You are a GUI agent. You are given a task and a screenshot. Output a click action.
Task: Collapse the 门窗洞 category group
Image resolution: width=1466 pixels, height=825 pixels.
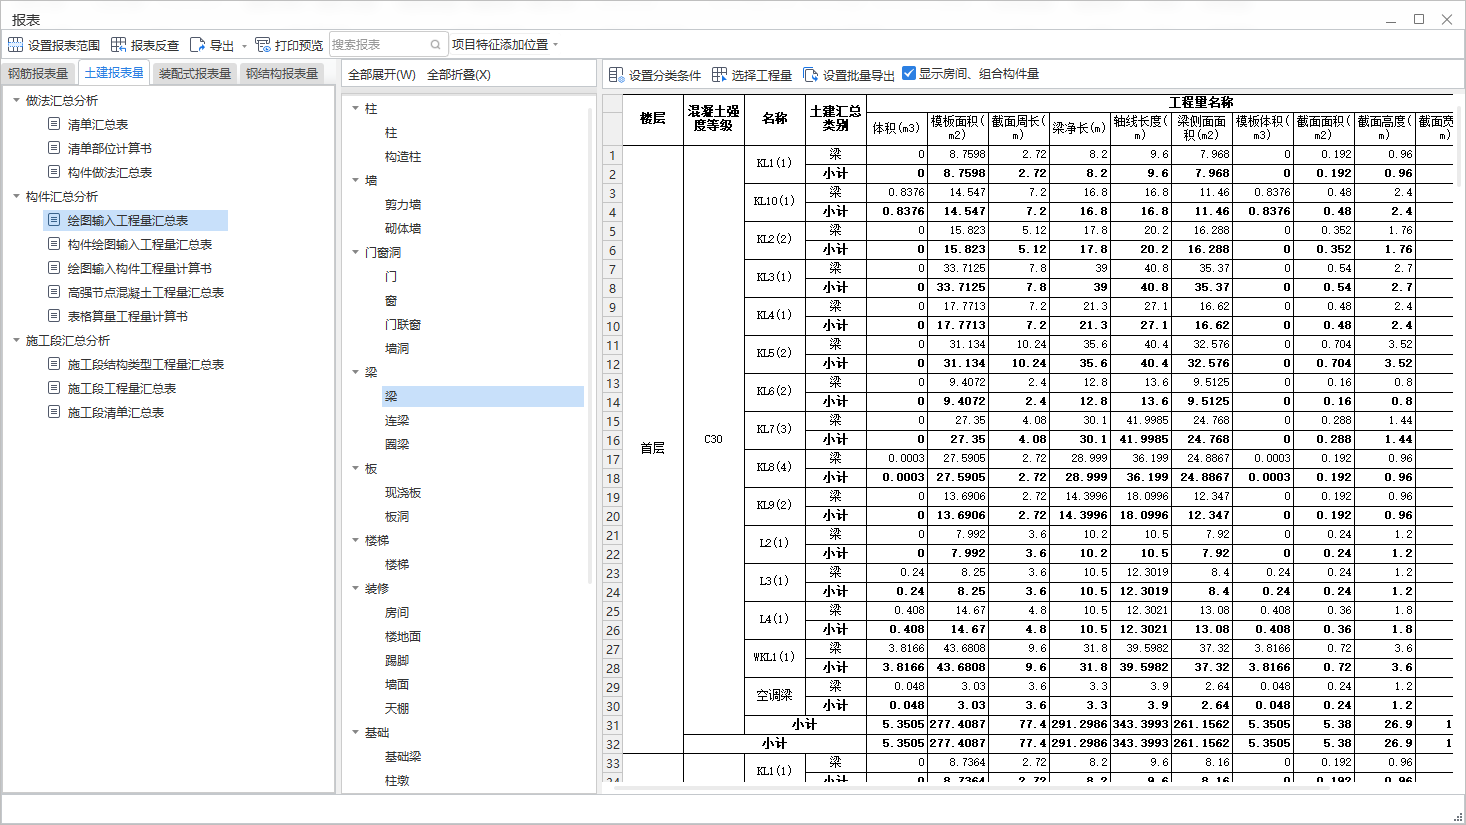click(x=355, y=252)
